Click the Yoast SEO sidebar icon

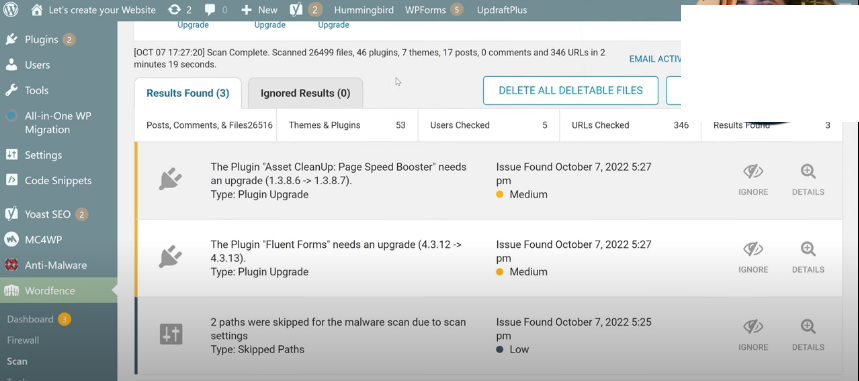11,214
